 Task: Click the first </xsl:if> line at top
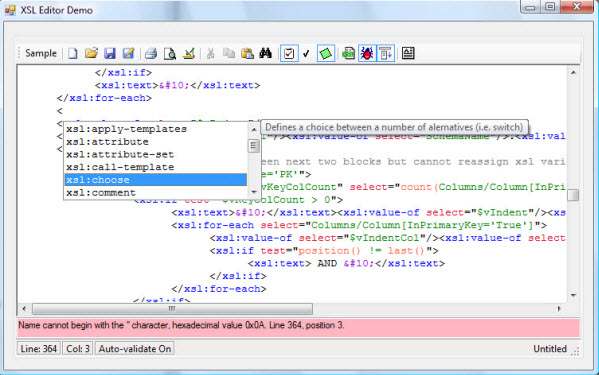tap(123, 73)
